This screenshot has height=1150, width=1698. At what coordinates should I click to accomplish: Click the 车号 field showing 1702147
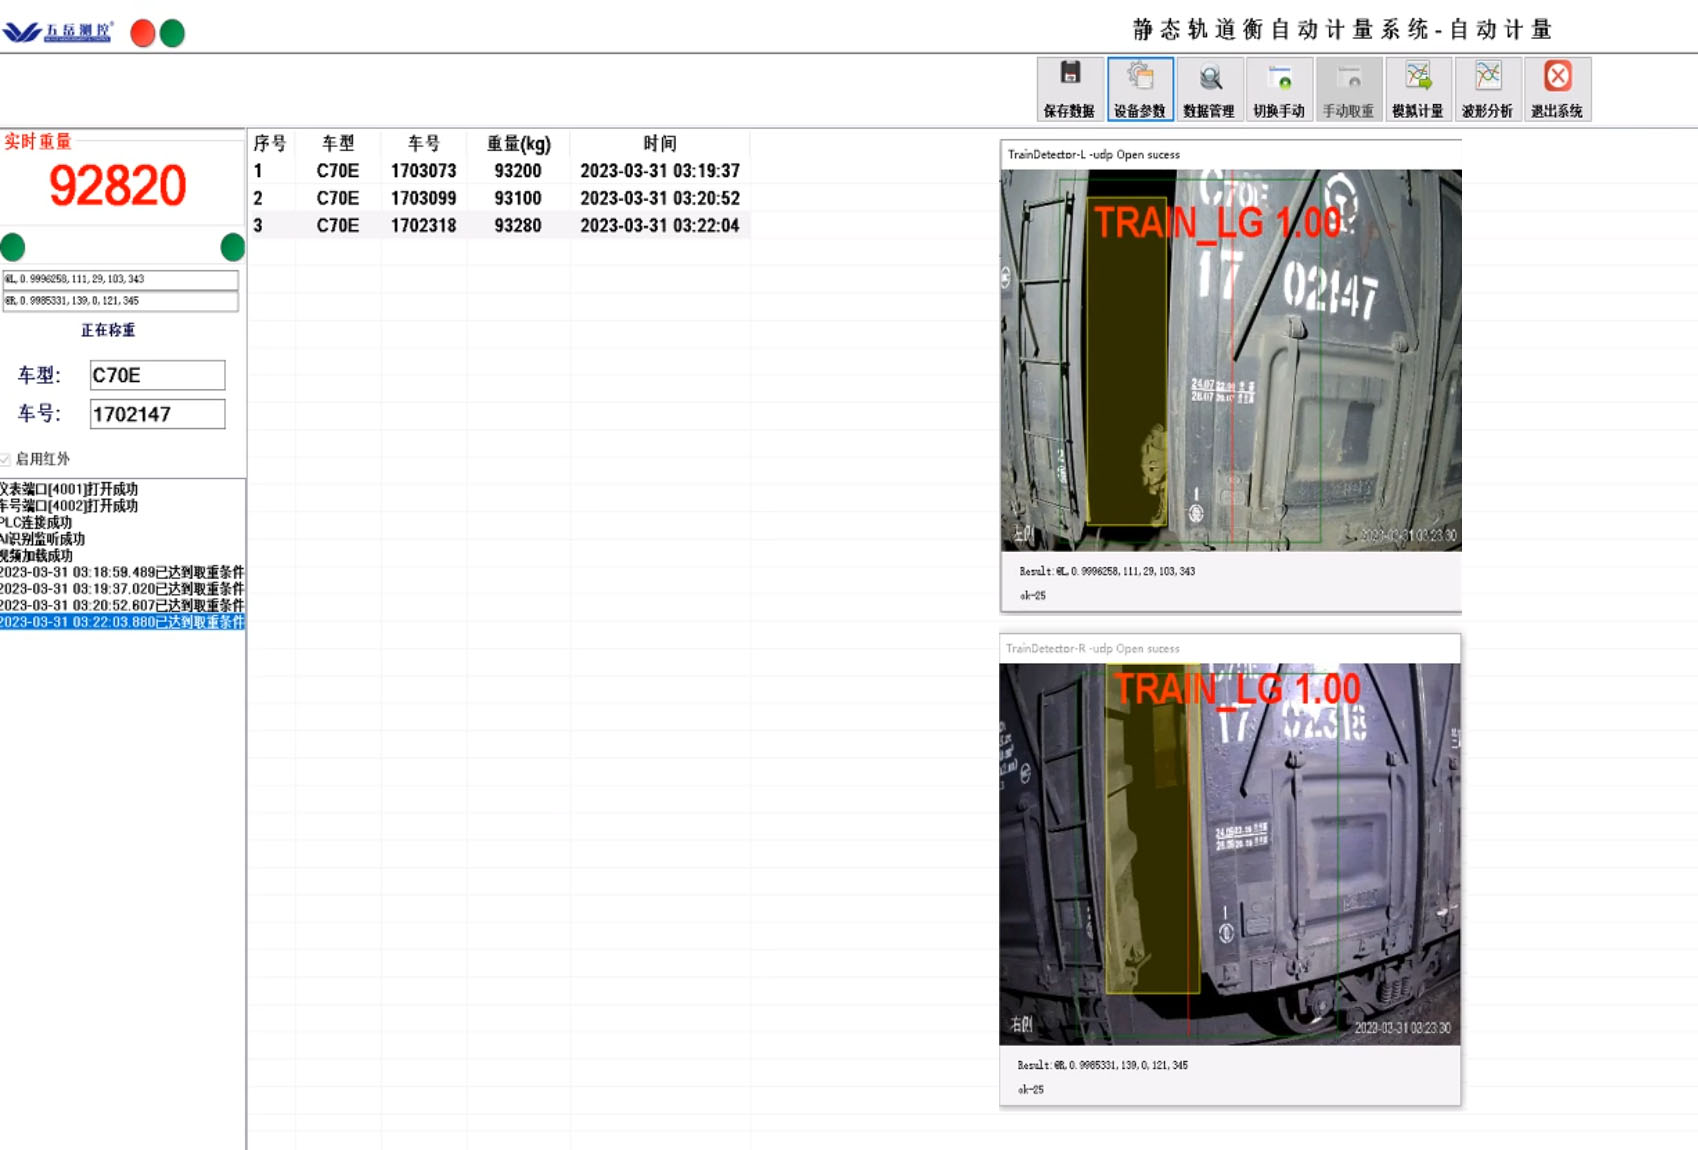coord(157,414)
